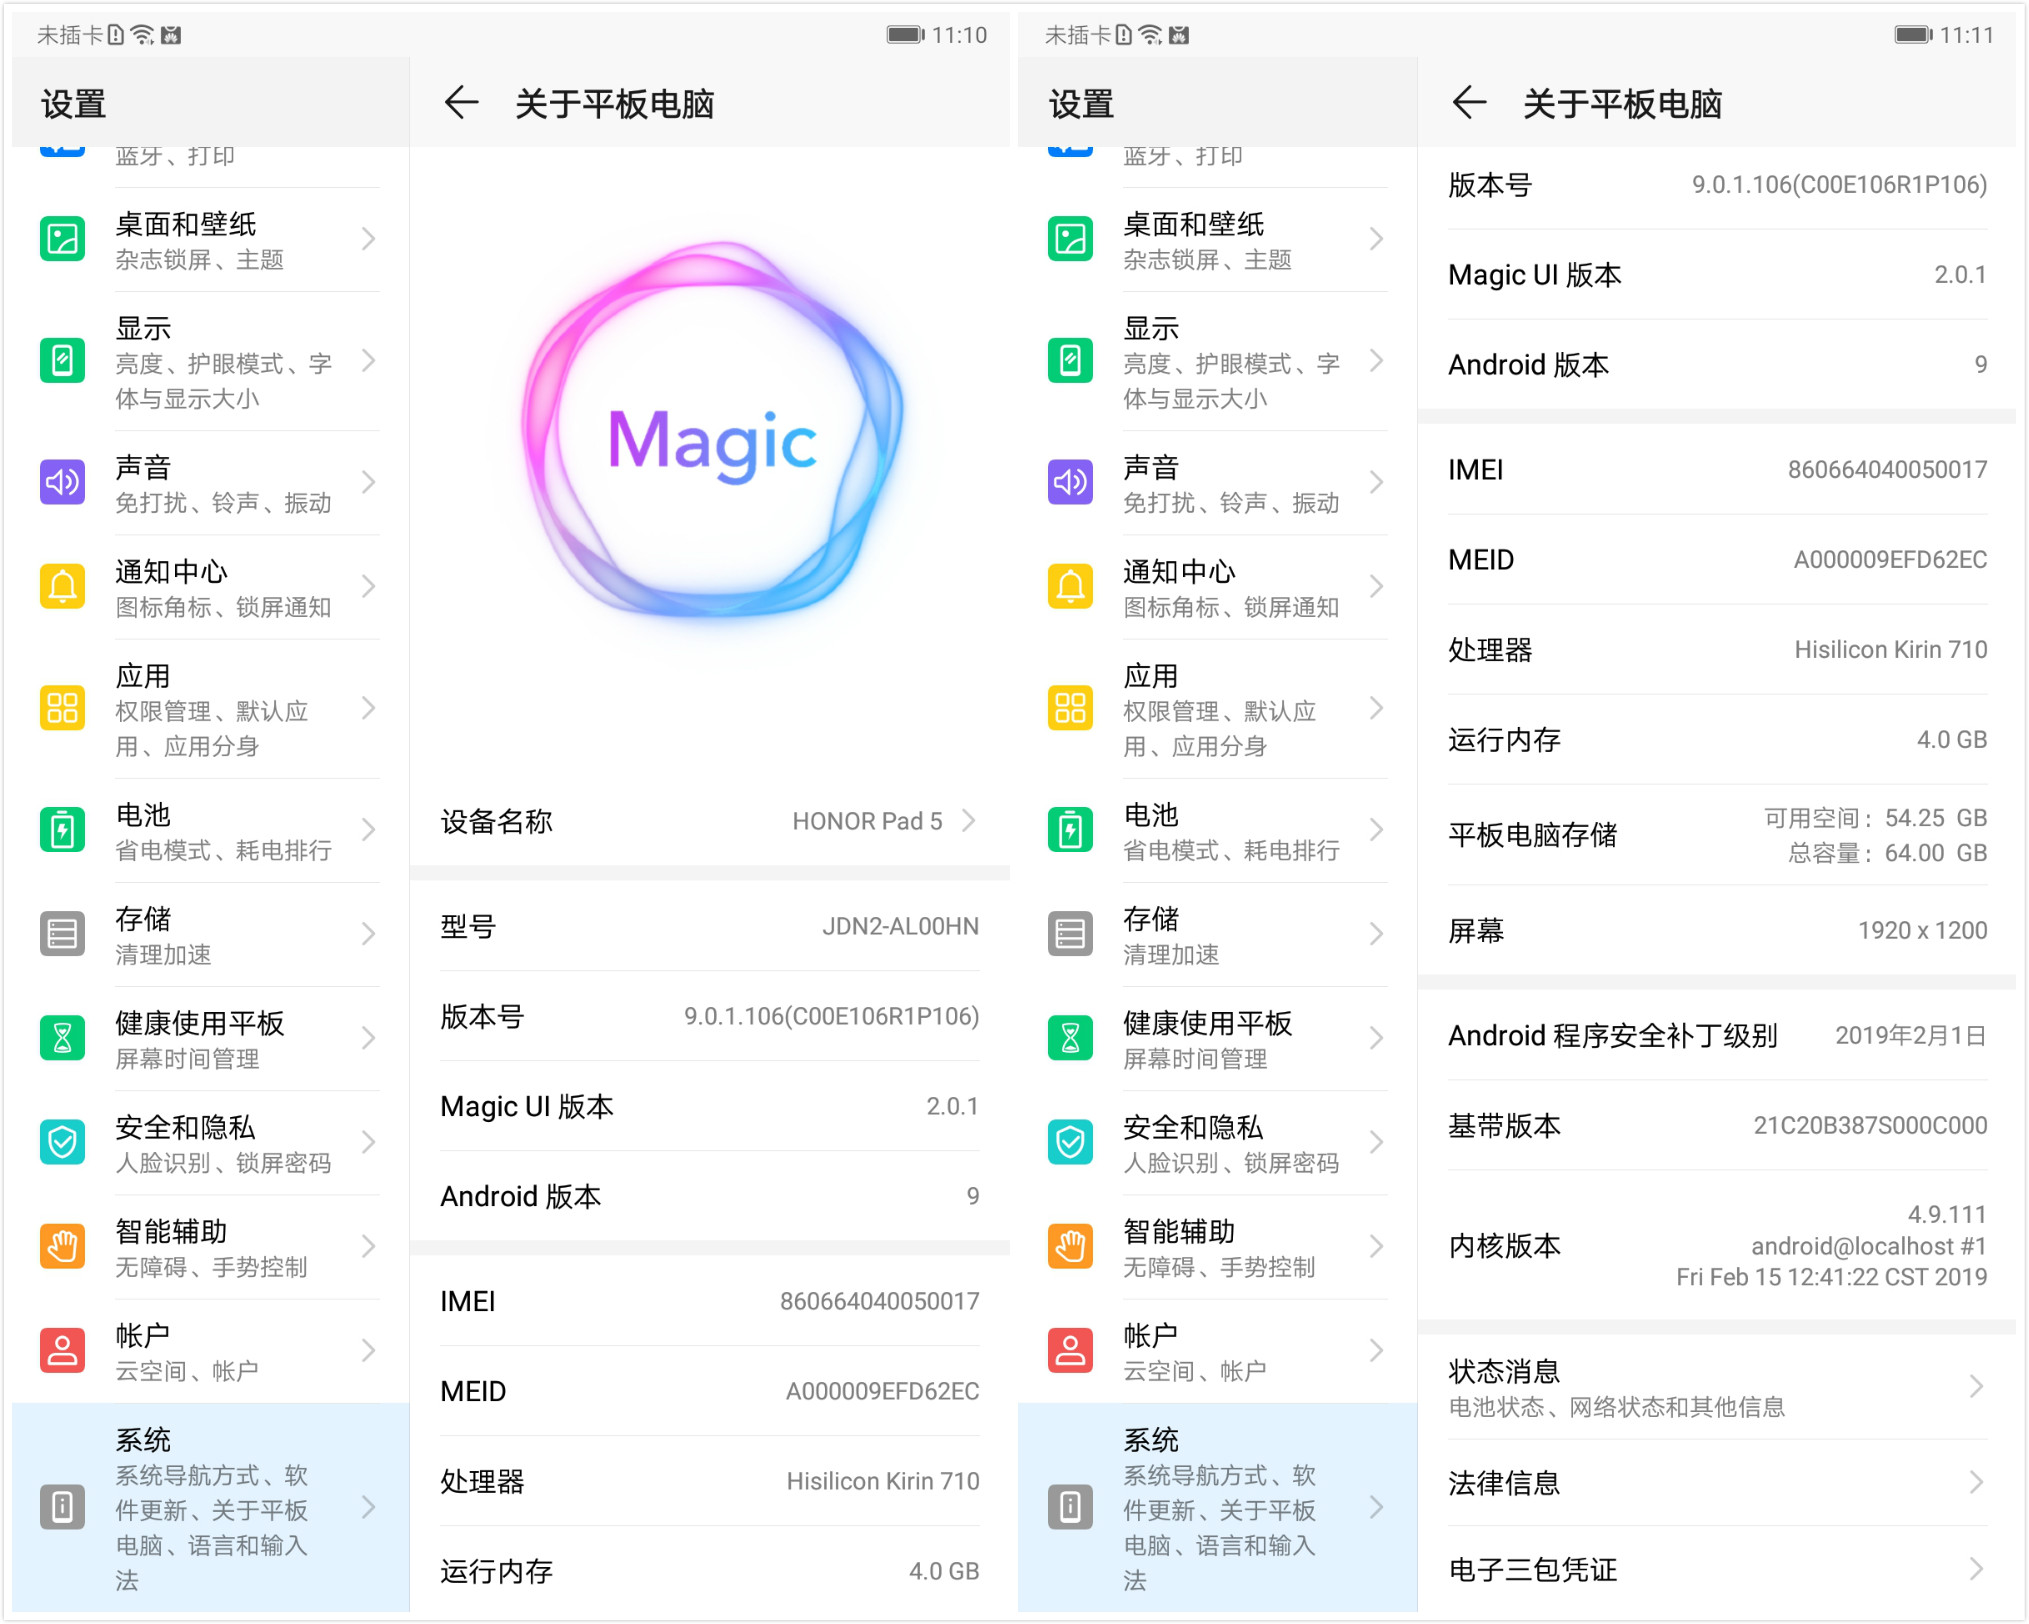2029x1624 pixels.
Task: Click teal Security and privacy shield, right panel
Action: point(1070,1143)
